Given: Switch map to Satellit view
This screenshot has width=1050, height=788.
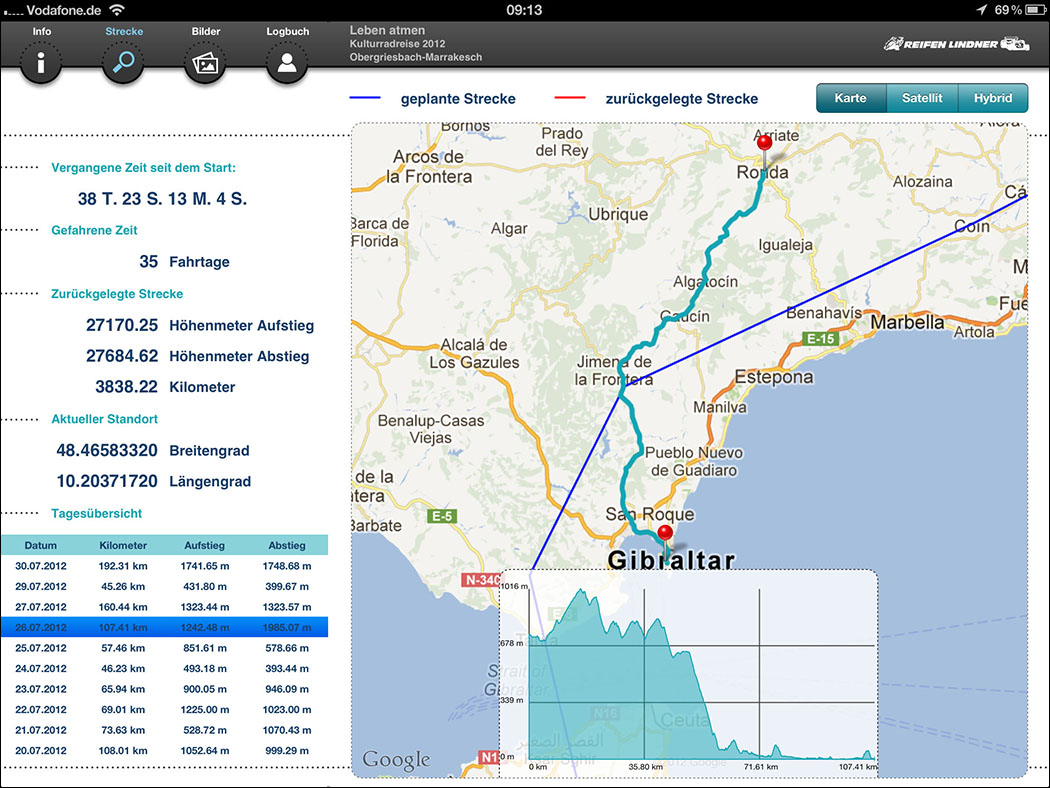Looking at the screenshot, I should pos(922,98).
